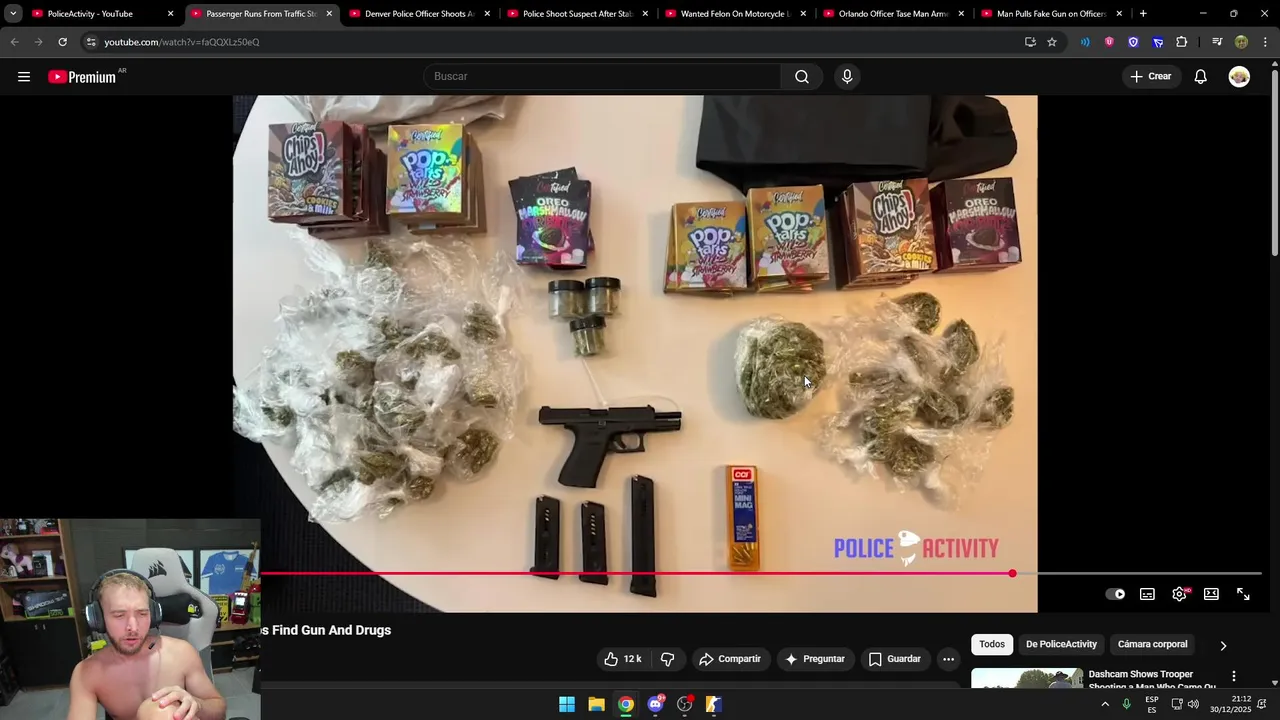Open options for Dashcam Shows Trooper video
1280x720 pixels.
pyautogui.click(x=1234, y=677)
